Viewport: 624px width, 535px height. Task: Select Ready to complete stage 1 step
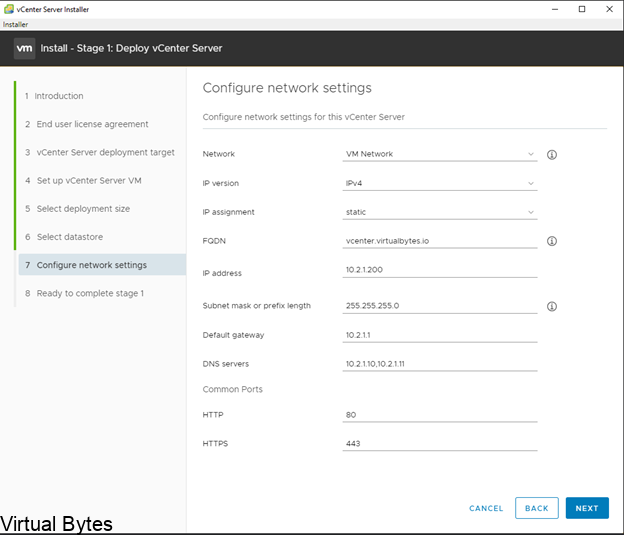coord(84,293)
